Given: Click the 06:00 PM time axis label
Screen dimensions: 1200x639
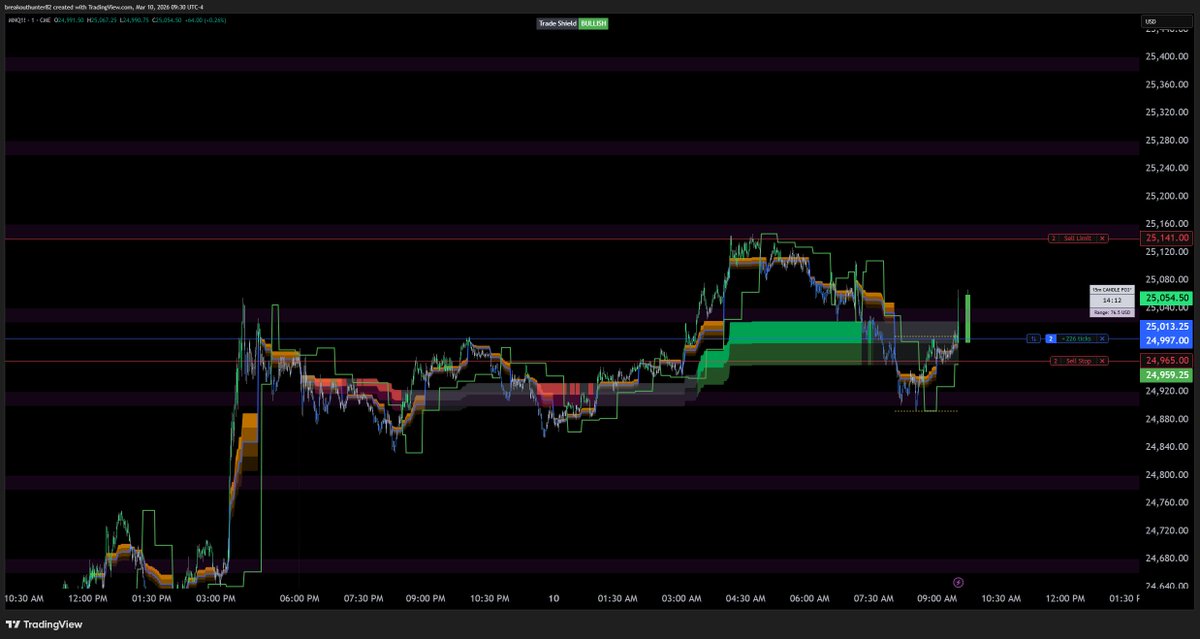Looking at the screenshot, I should pyautogui.click(x=298, y=598).
